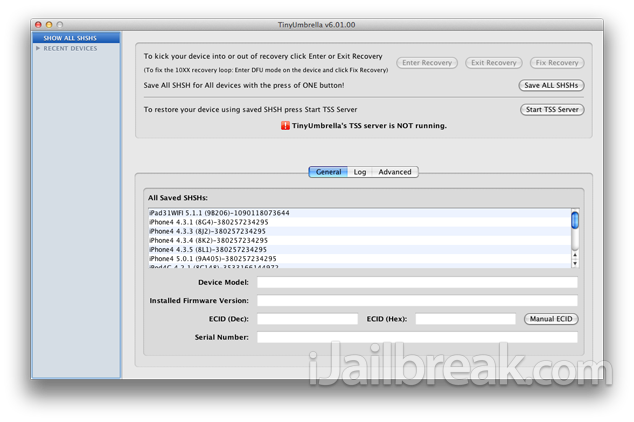Click the SHSH list scroll down arrow
634x422 pixels.
click(x=575, y=264)
